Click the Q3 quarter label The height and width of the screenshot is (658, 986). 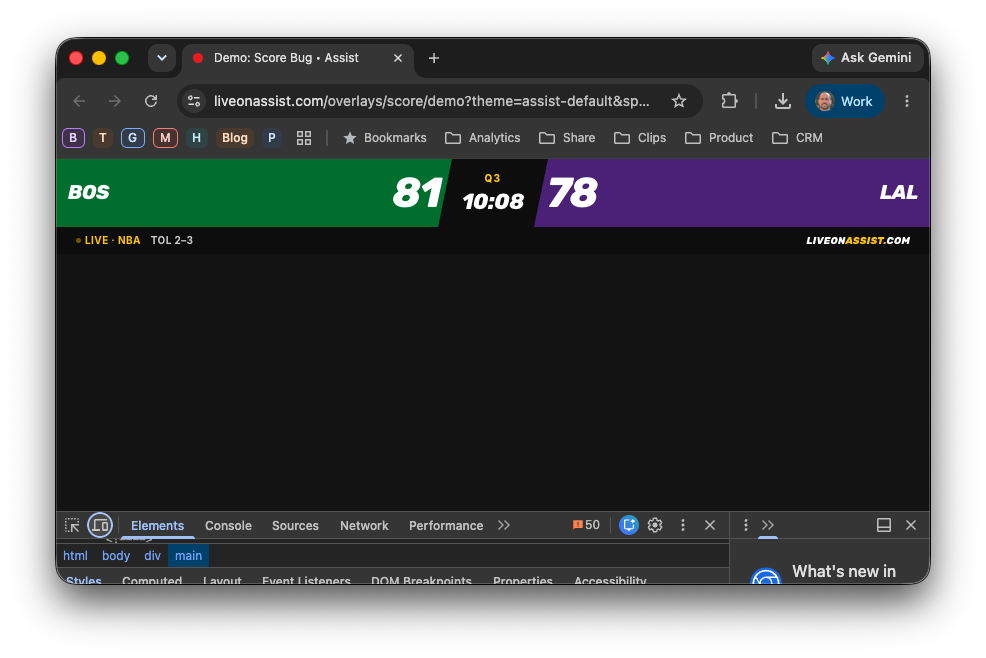pyautogui.click(x=492, y=178)
